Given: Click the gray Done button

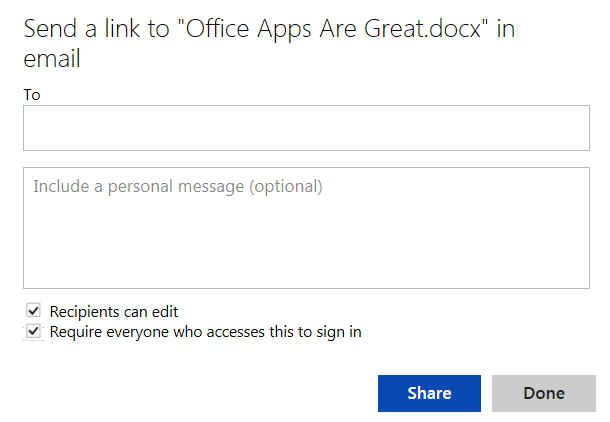Looking at the screenshot, I should tap(543, 393).
